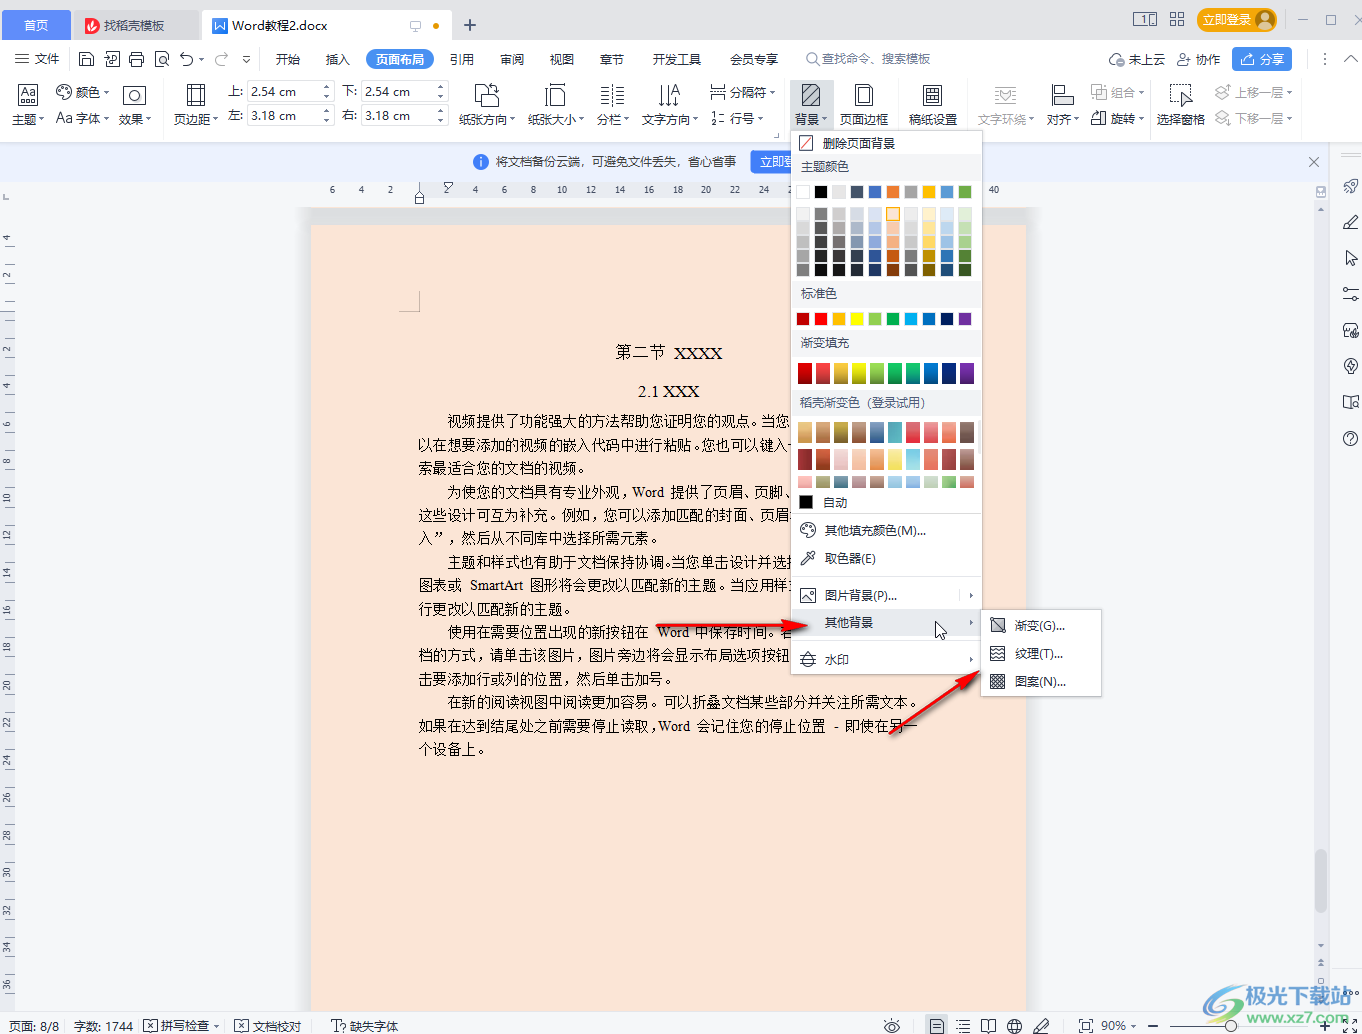Click the pencil icon in right sidebar

pyautogui.click(x=1350, y=222)
